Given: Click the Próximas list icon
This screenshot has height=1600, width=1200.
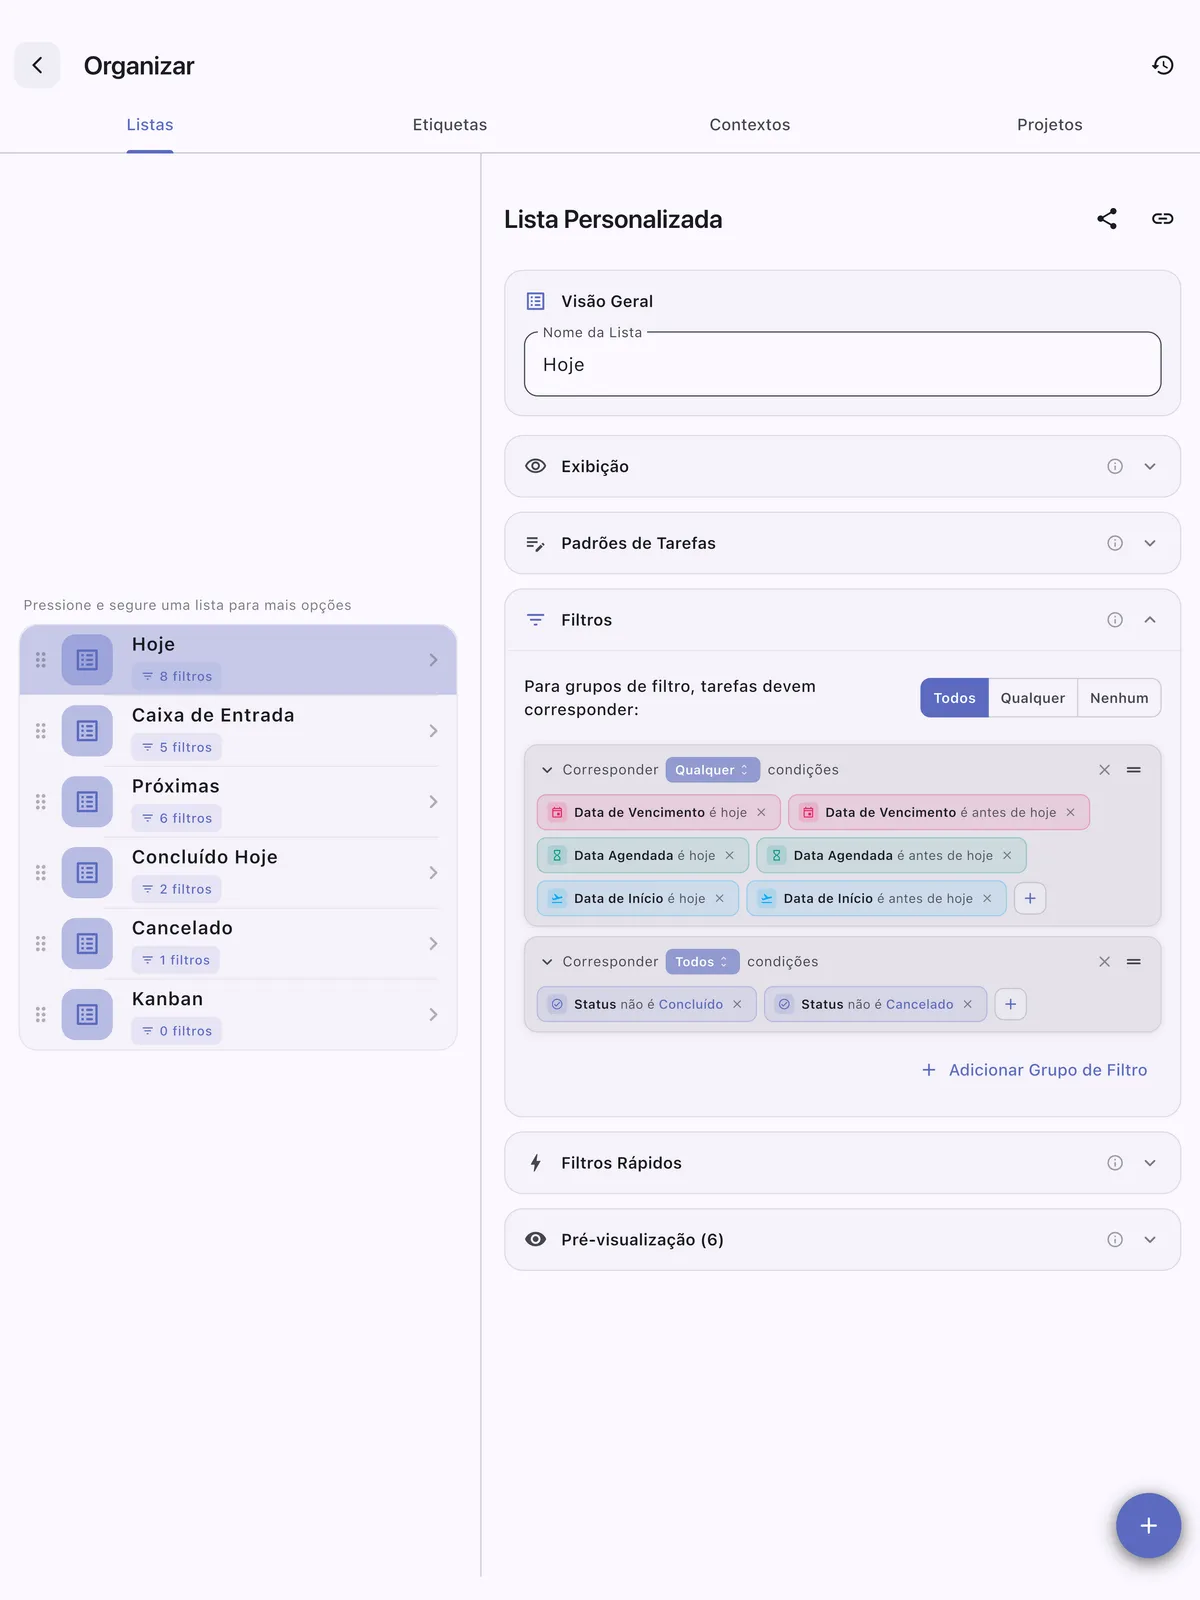Looking at the screenshot, I should (x=87, y=802).
